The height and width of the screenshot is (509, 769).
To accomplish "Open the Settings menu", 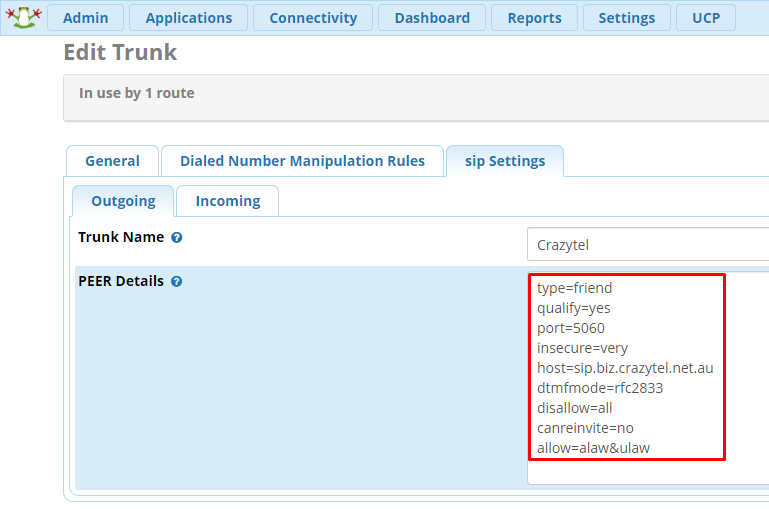I will [626, 18].
